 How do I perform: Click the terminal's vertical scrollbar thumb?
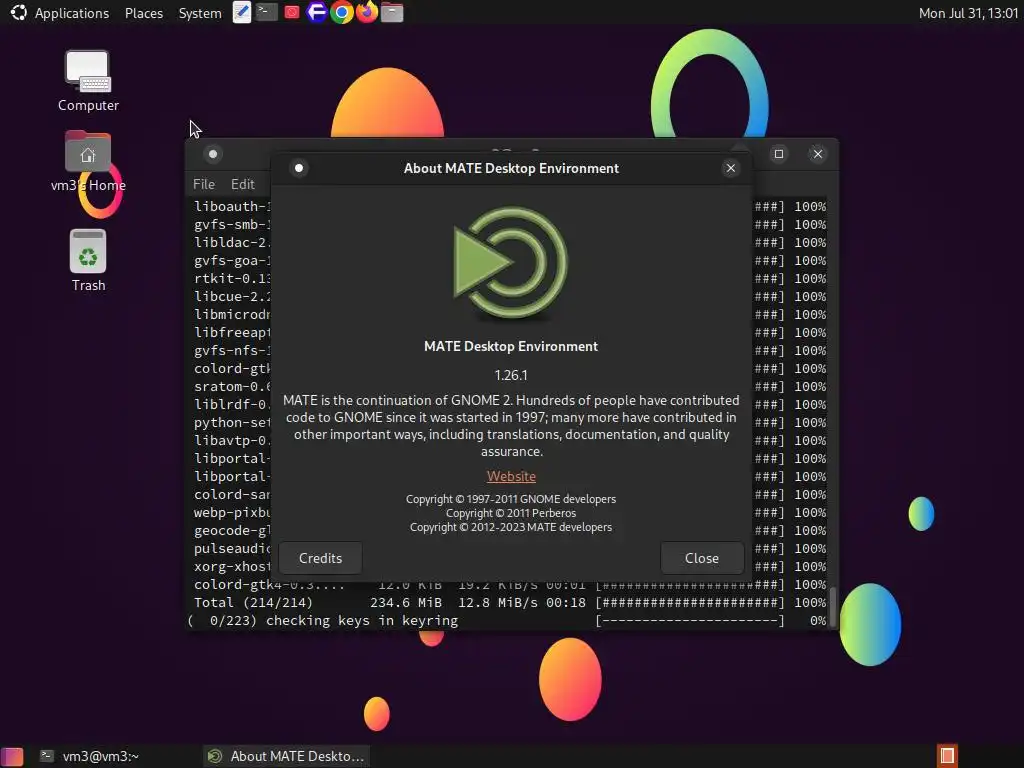833,607
